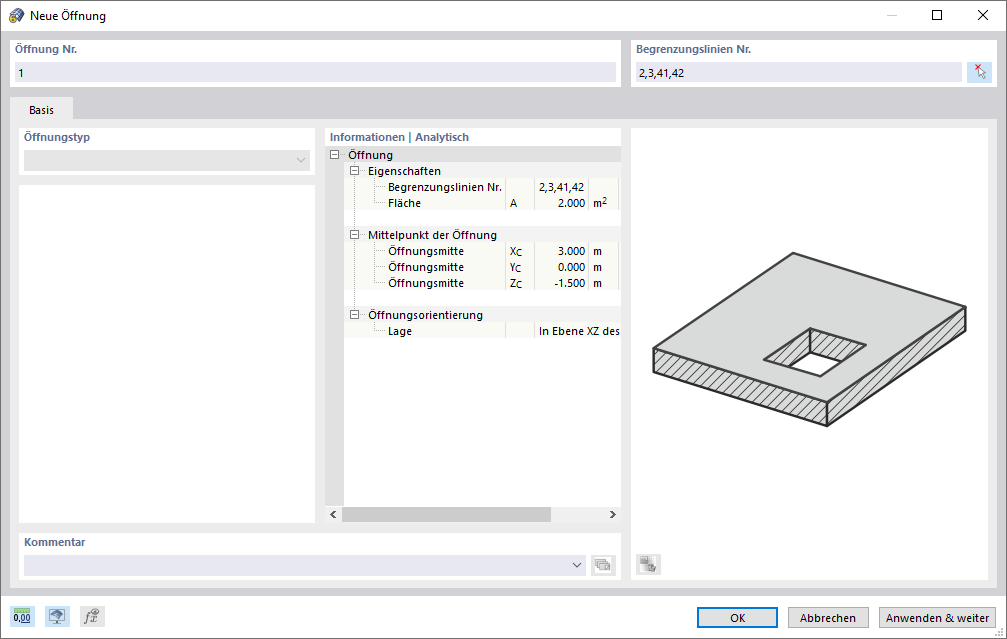
Task: Collapse the Öffnungsorientierung node
Action: click(354, 315)
